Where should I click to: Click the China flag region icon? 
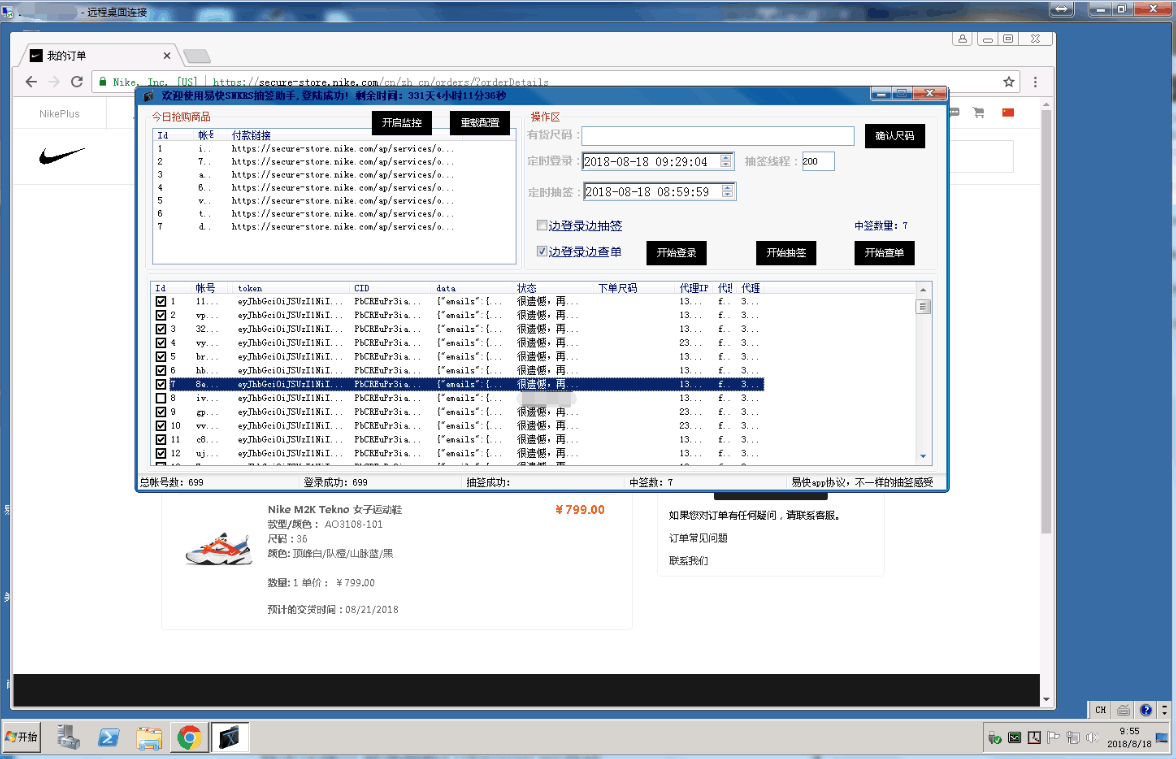tap(1008, 112)
